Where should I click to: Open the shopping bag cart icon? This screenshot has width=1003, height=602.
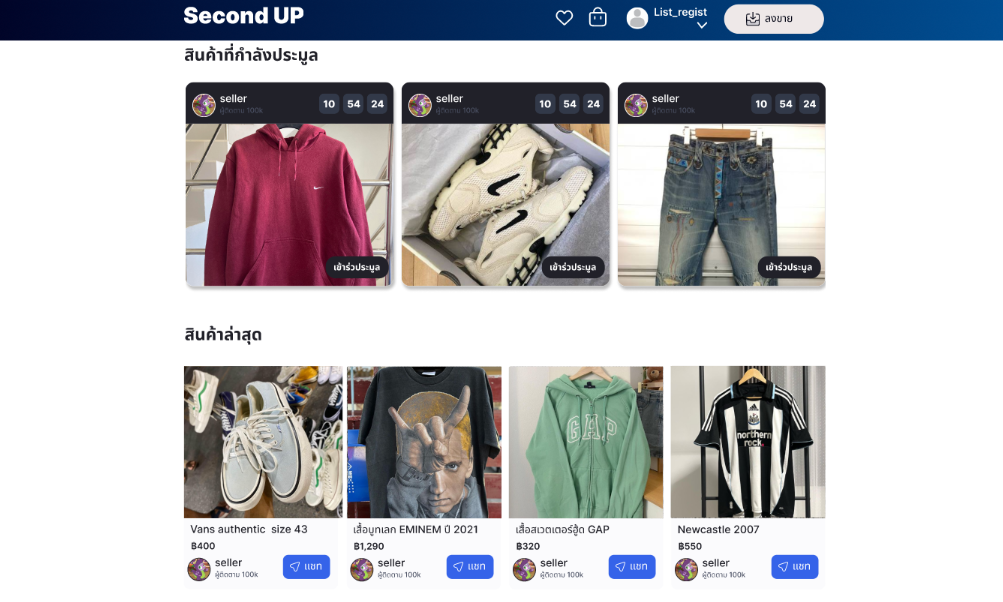[x=598, y=17]
